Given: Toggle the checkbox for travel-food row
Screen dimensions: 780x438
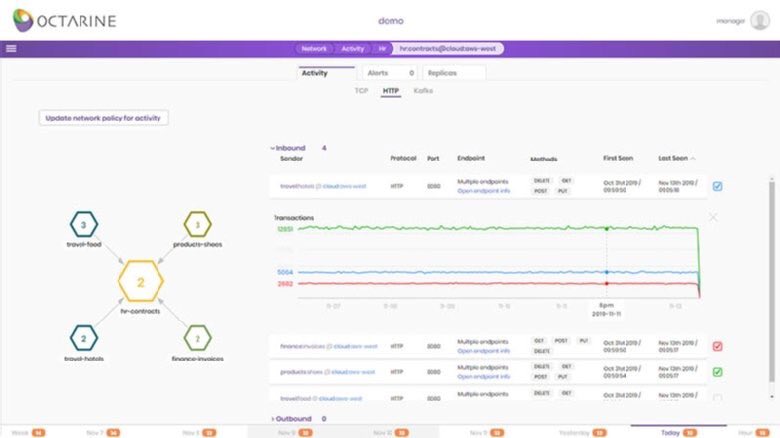Looking at the screenshot, I should [717, 398].
